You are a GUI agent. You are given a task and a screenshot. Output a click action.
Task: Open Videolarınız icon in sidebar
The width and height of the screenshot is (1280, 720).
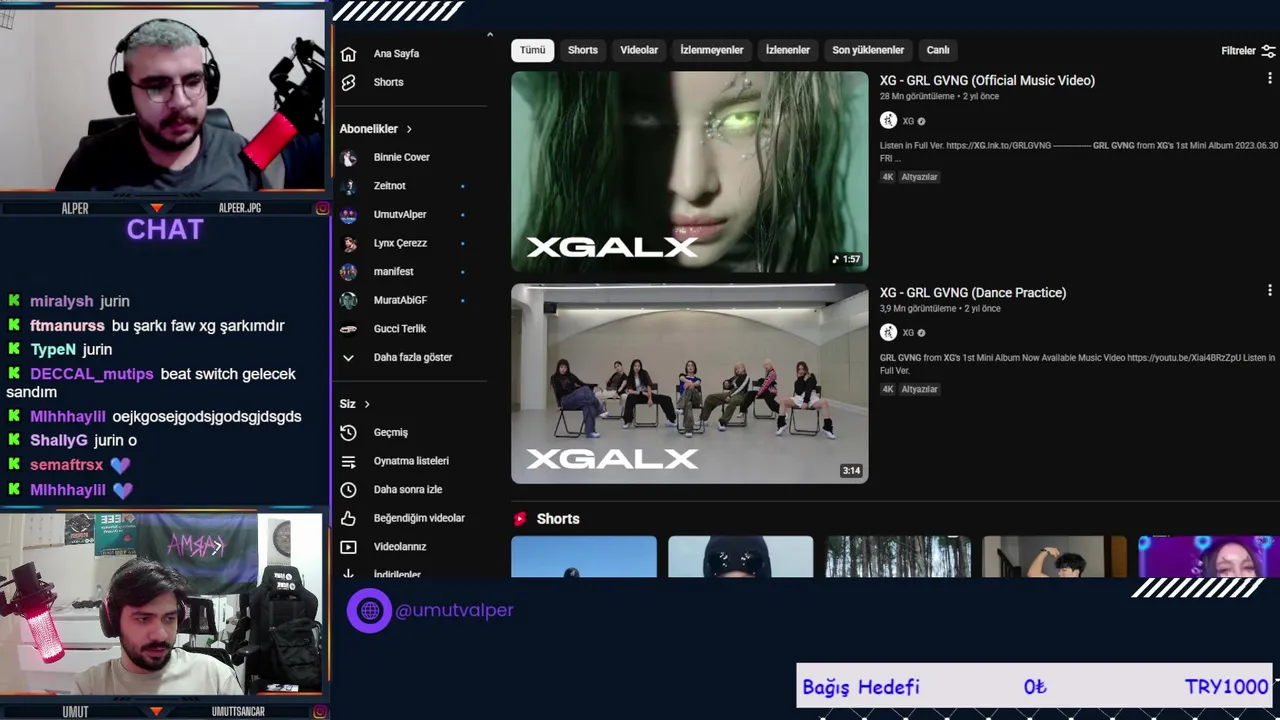pos(348,547)
